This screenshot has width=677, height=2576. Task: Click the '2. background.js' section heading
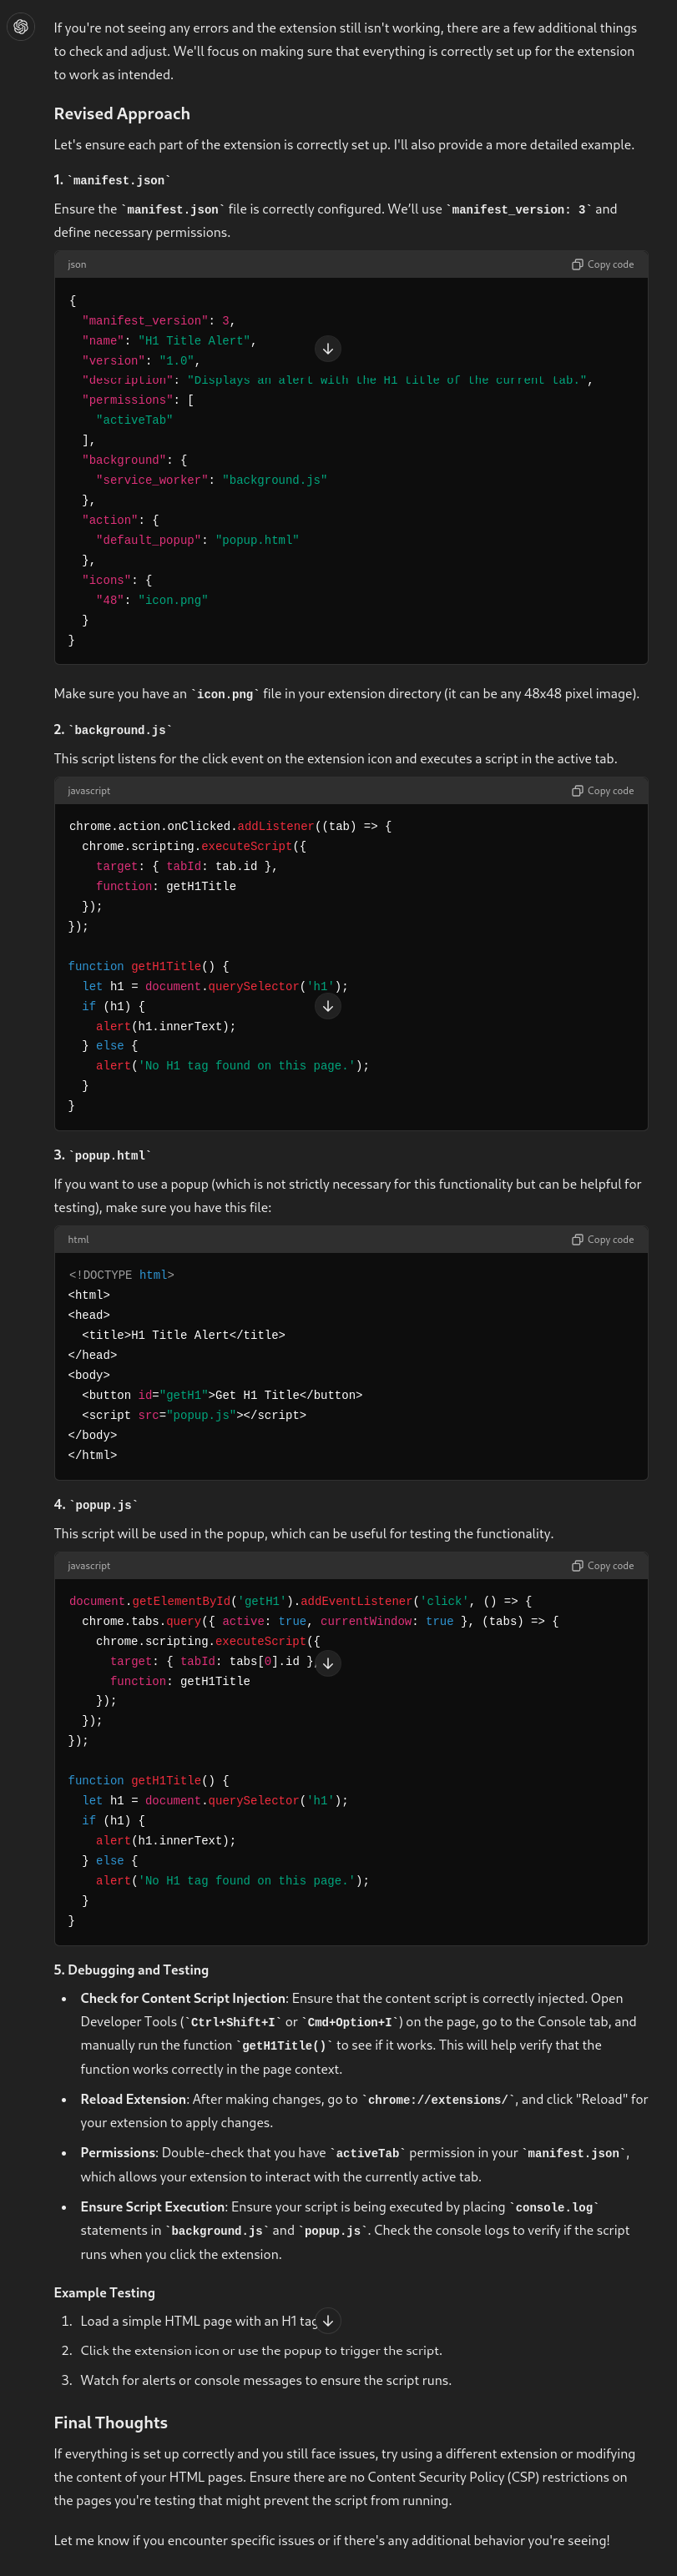point(113,730)
